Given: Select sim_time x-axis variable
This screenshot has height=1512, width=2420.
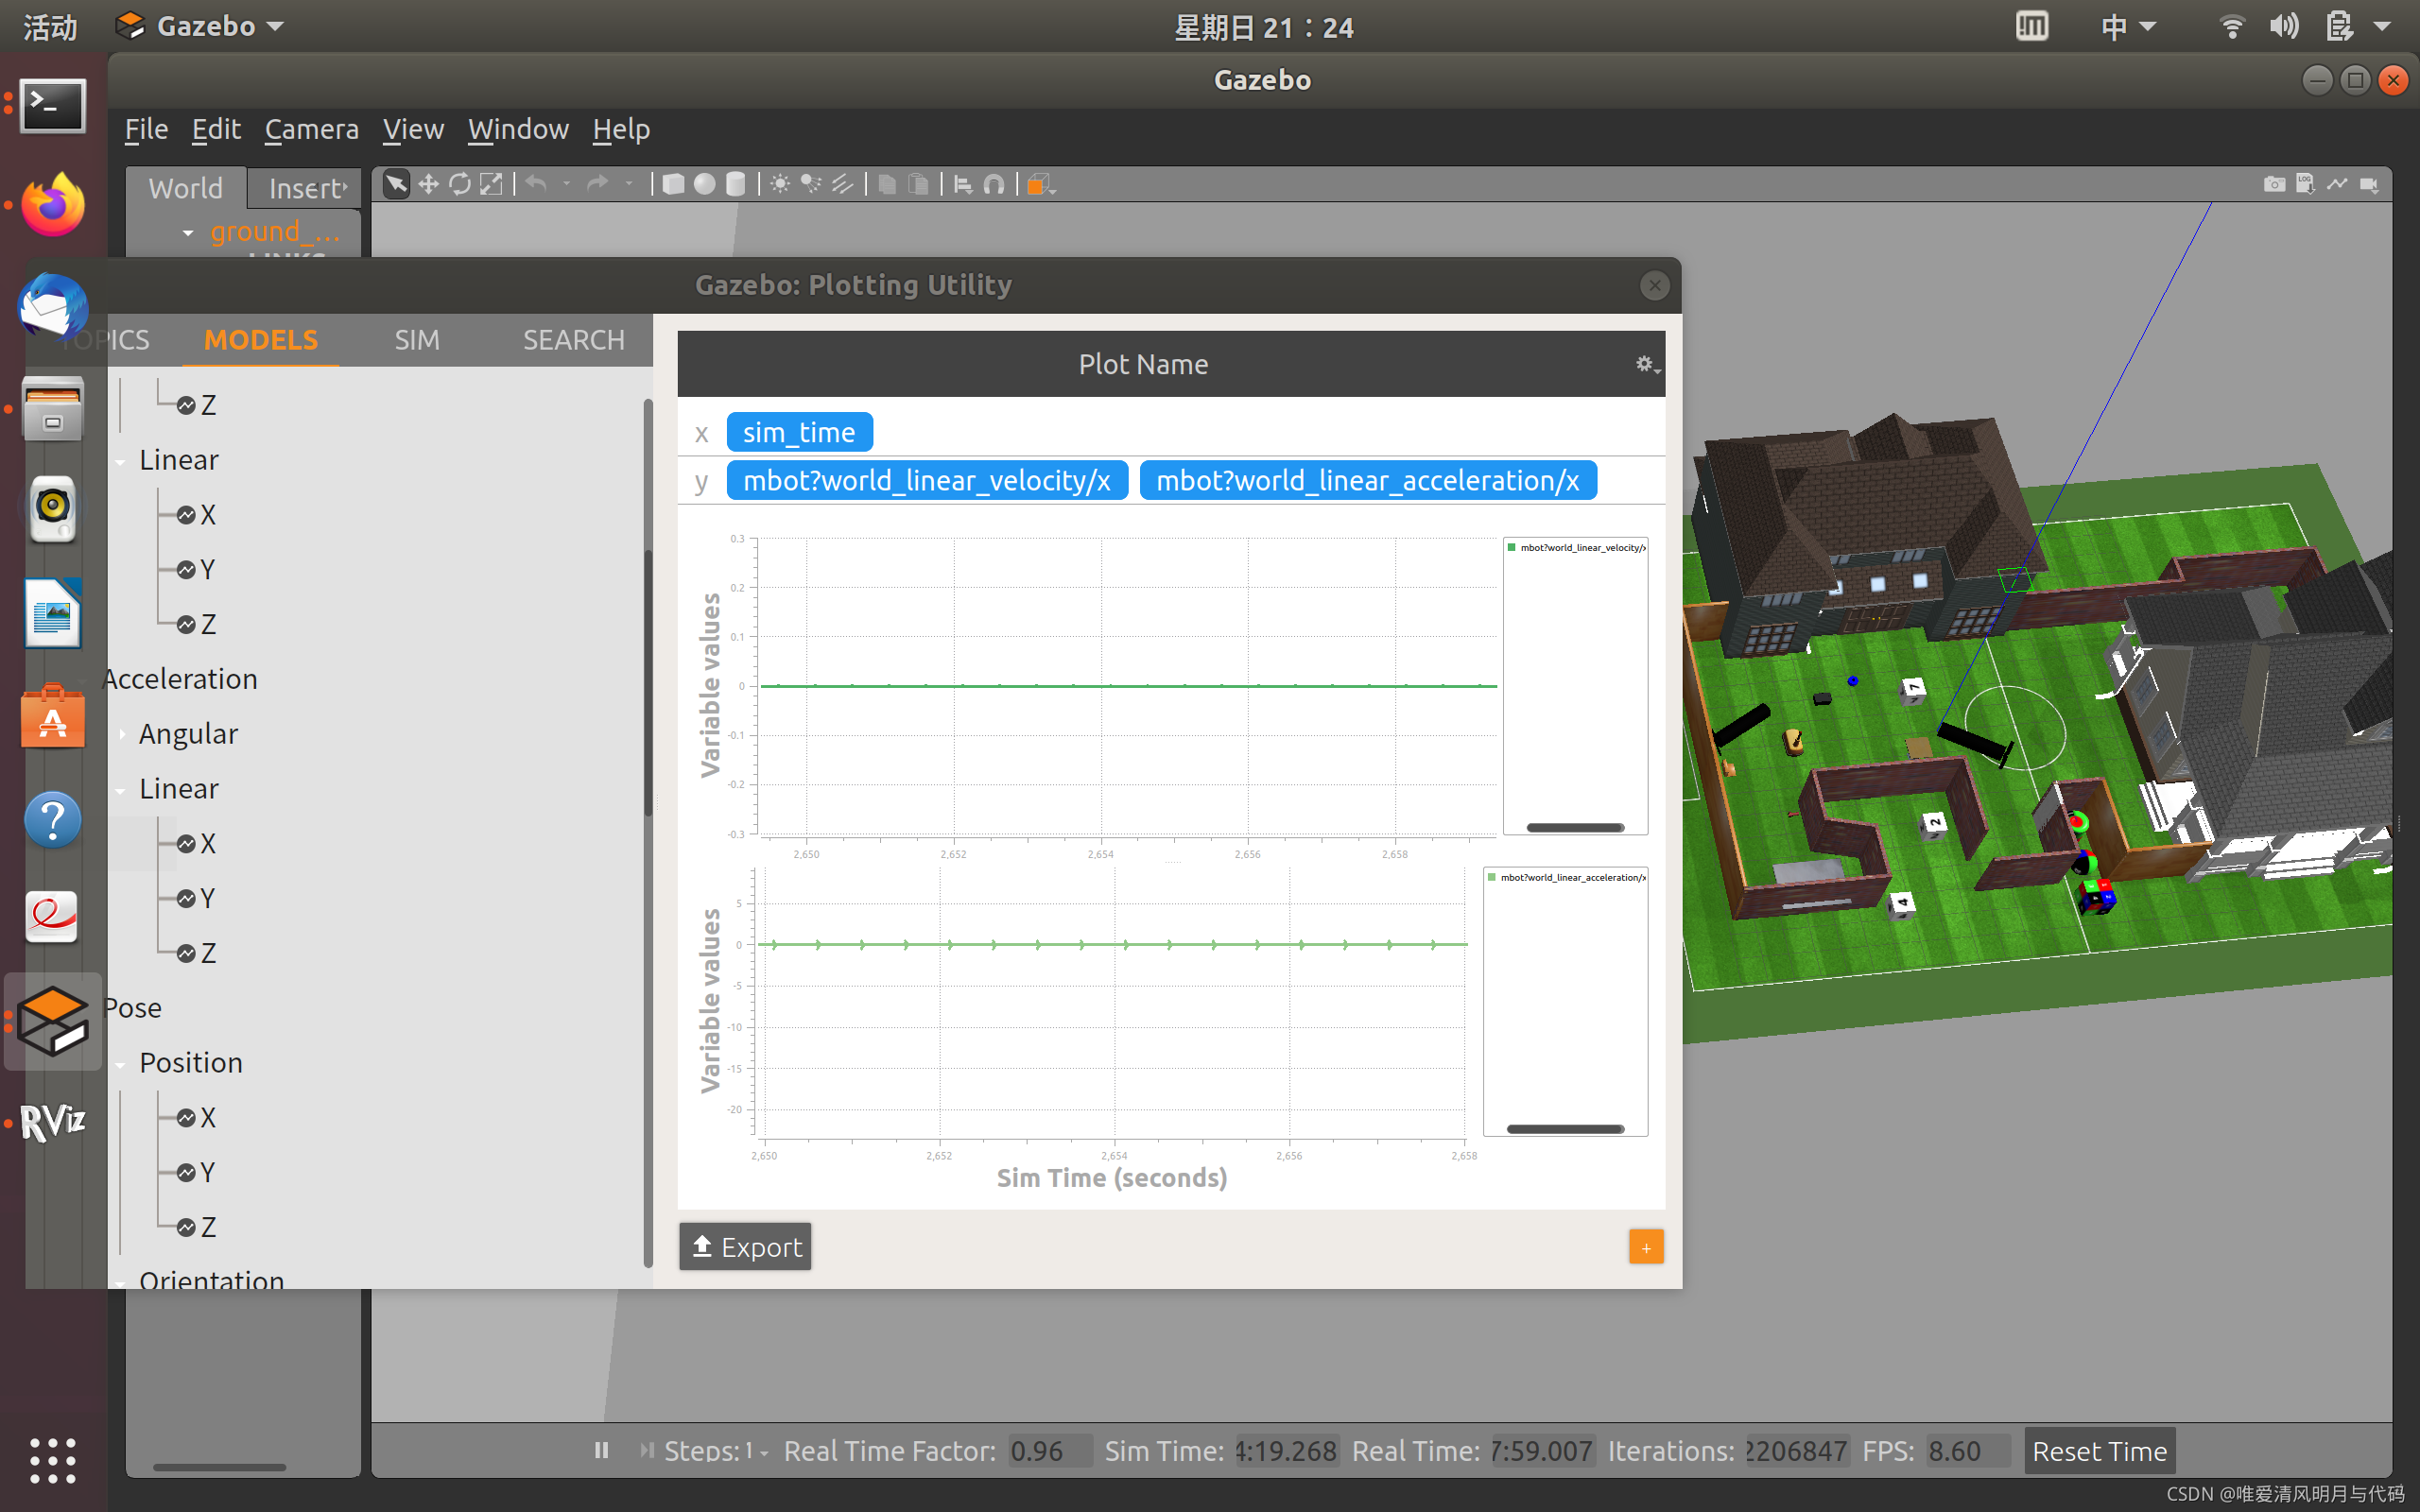Looking at the screenshot, I should (799, 433).
